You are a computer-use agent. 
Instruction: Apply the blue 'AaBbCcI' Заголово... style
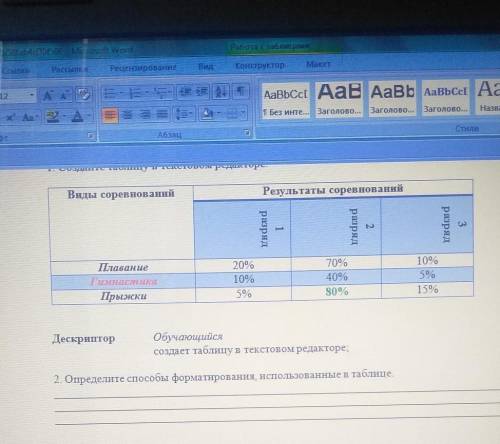click(445, 97)
